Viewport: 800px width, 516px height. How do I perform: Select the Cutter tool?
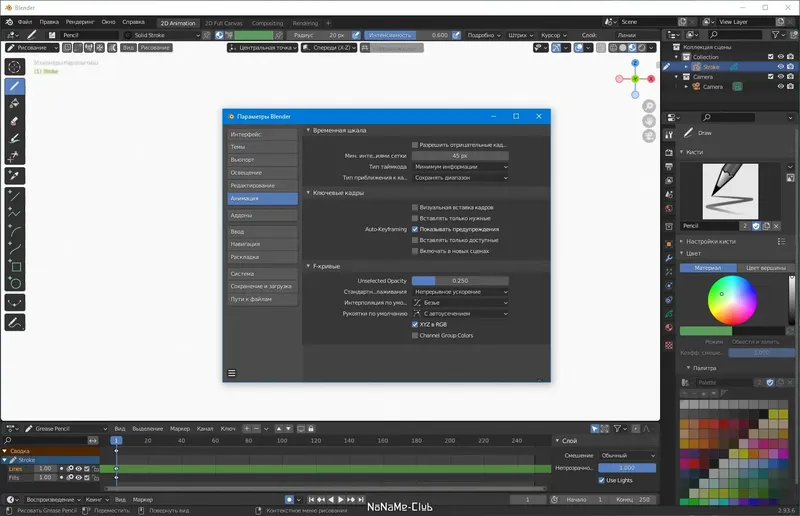coord(15,156)
